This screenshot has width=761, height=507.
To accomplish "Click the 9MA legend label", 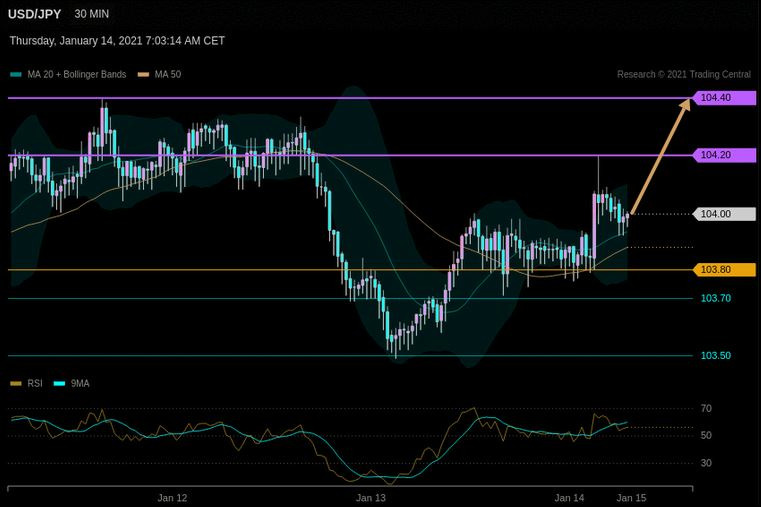I will point(80,384).
